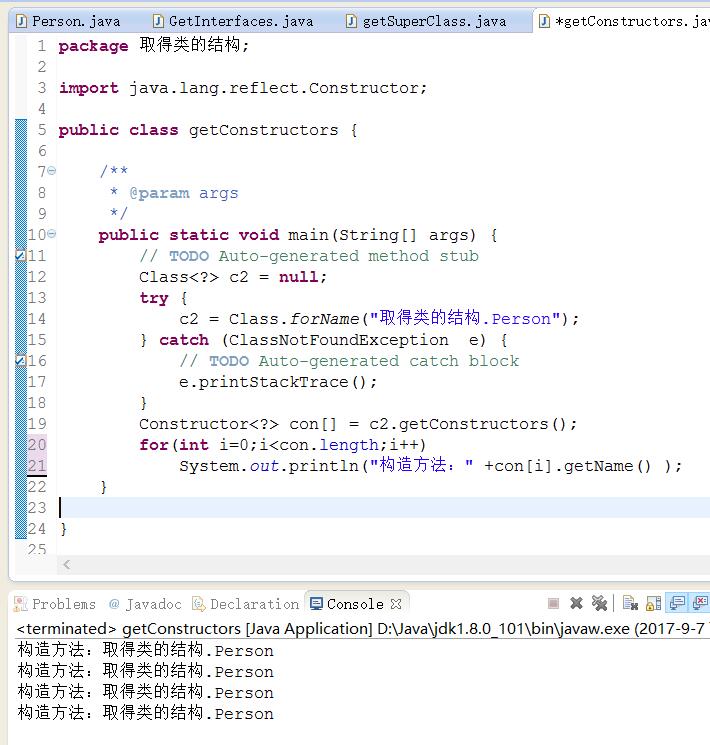Click 'main(String[] args)' method signature
The image size is (710, 745).
[382, 235]
